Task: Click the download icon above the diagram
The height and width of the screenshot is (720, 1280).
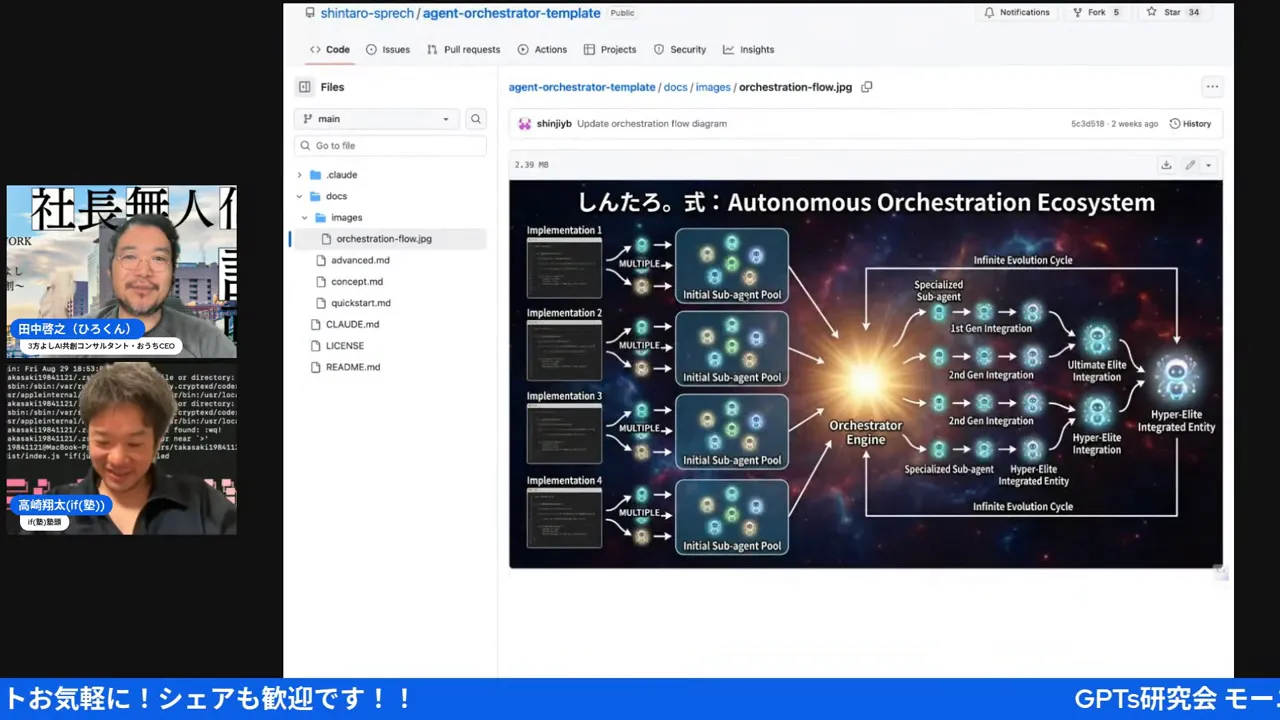Action: (1166, 164)
